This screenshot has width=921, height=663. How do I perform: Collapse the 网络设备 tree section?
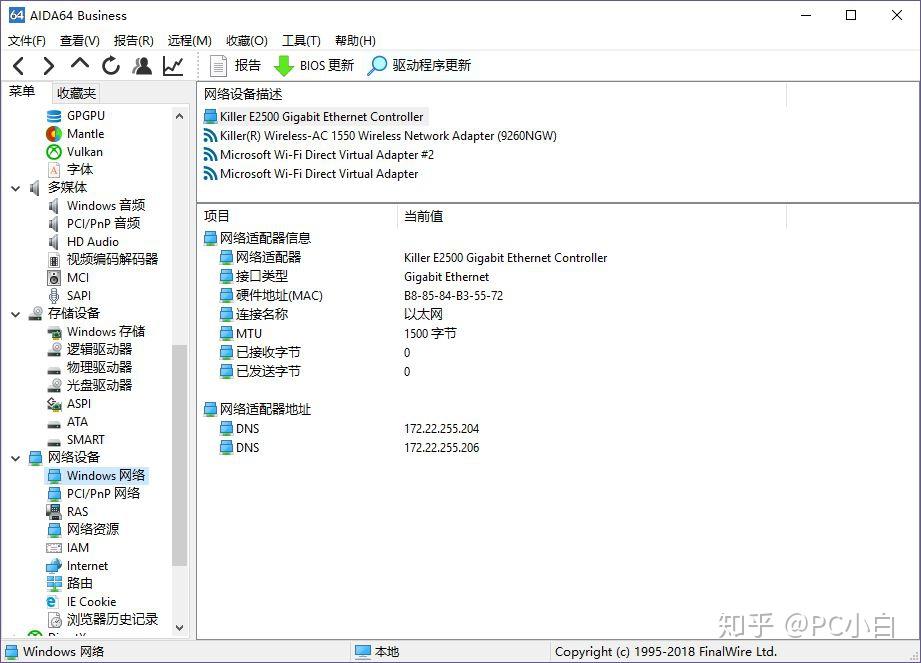click(x=14, y=457)
